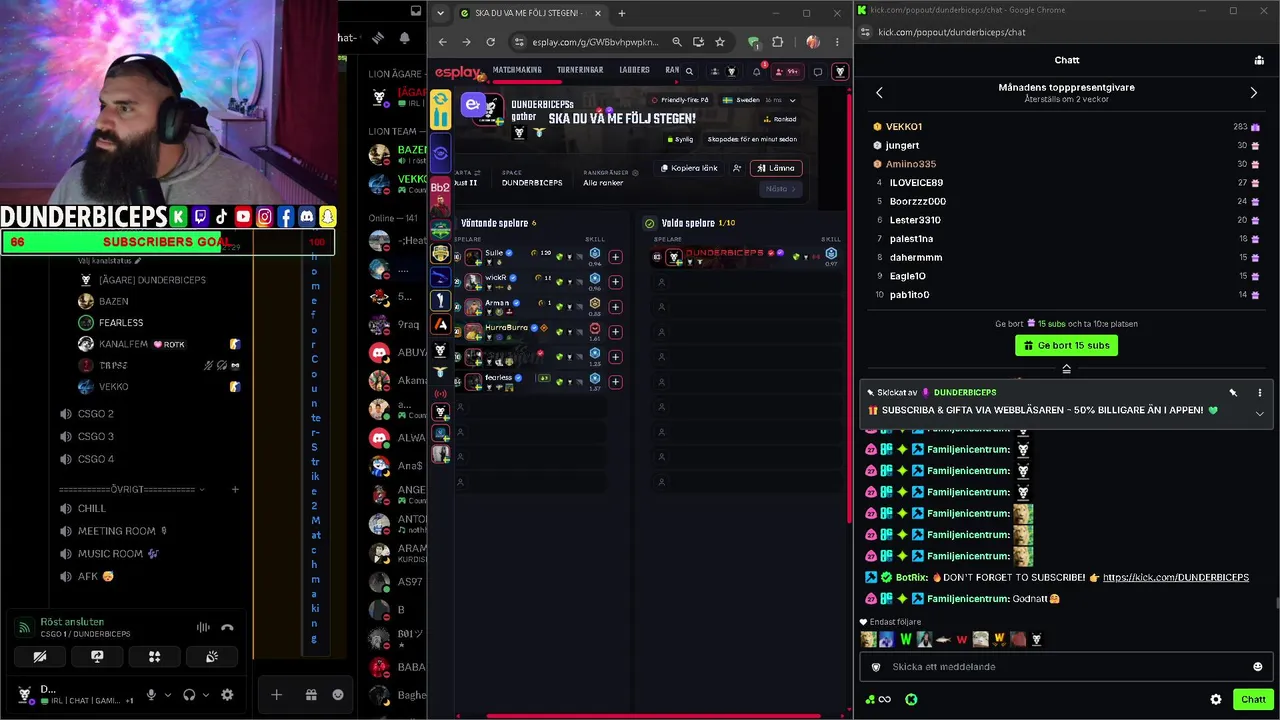This screenshot has width=1280, height=720.
Task: Toggle Discord camera button
Action: [x=40, y=657]
